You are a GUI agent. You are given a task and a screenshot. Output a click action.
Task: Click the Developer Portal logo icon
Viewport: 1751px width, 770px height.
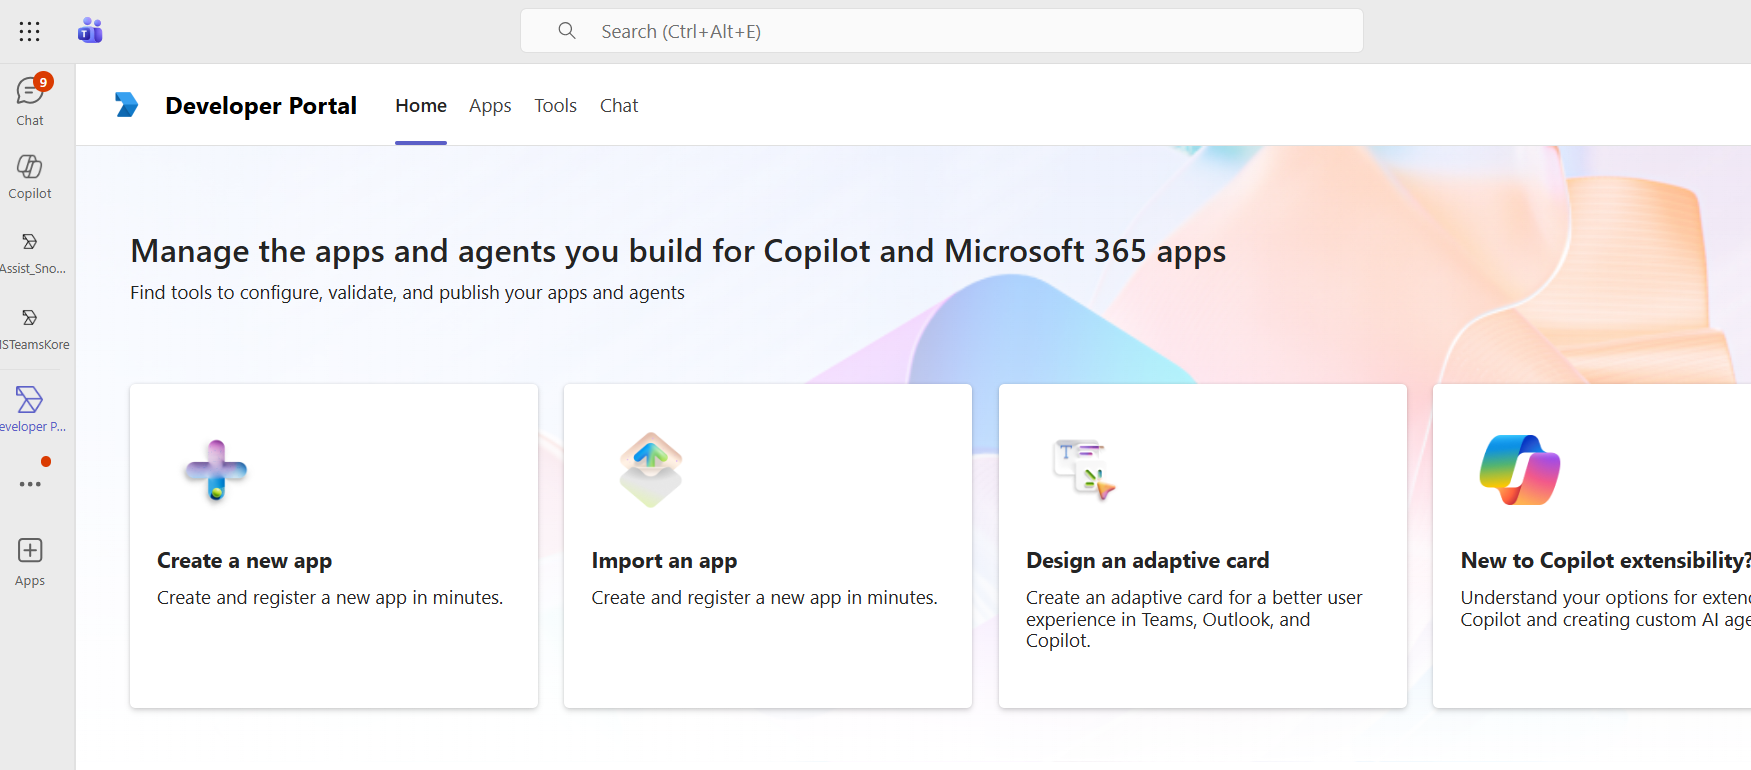pos(127,105)
